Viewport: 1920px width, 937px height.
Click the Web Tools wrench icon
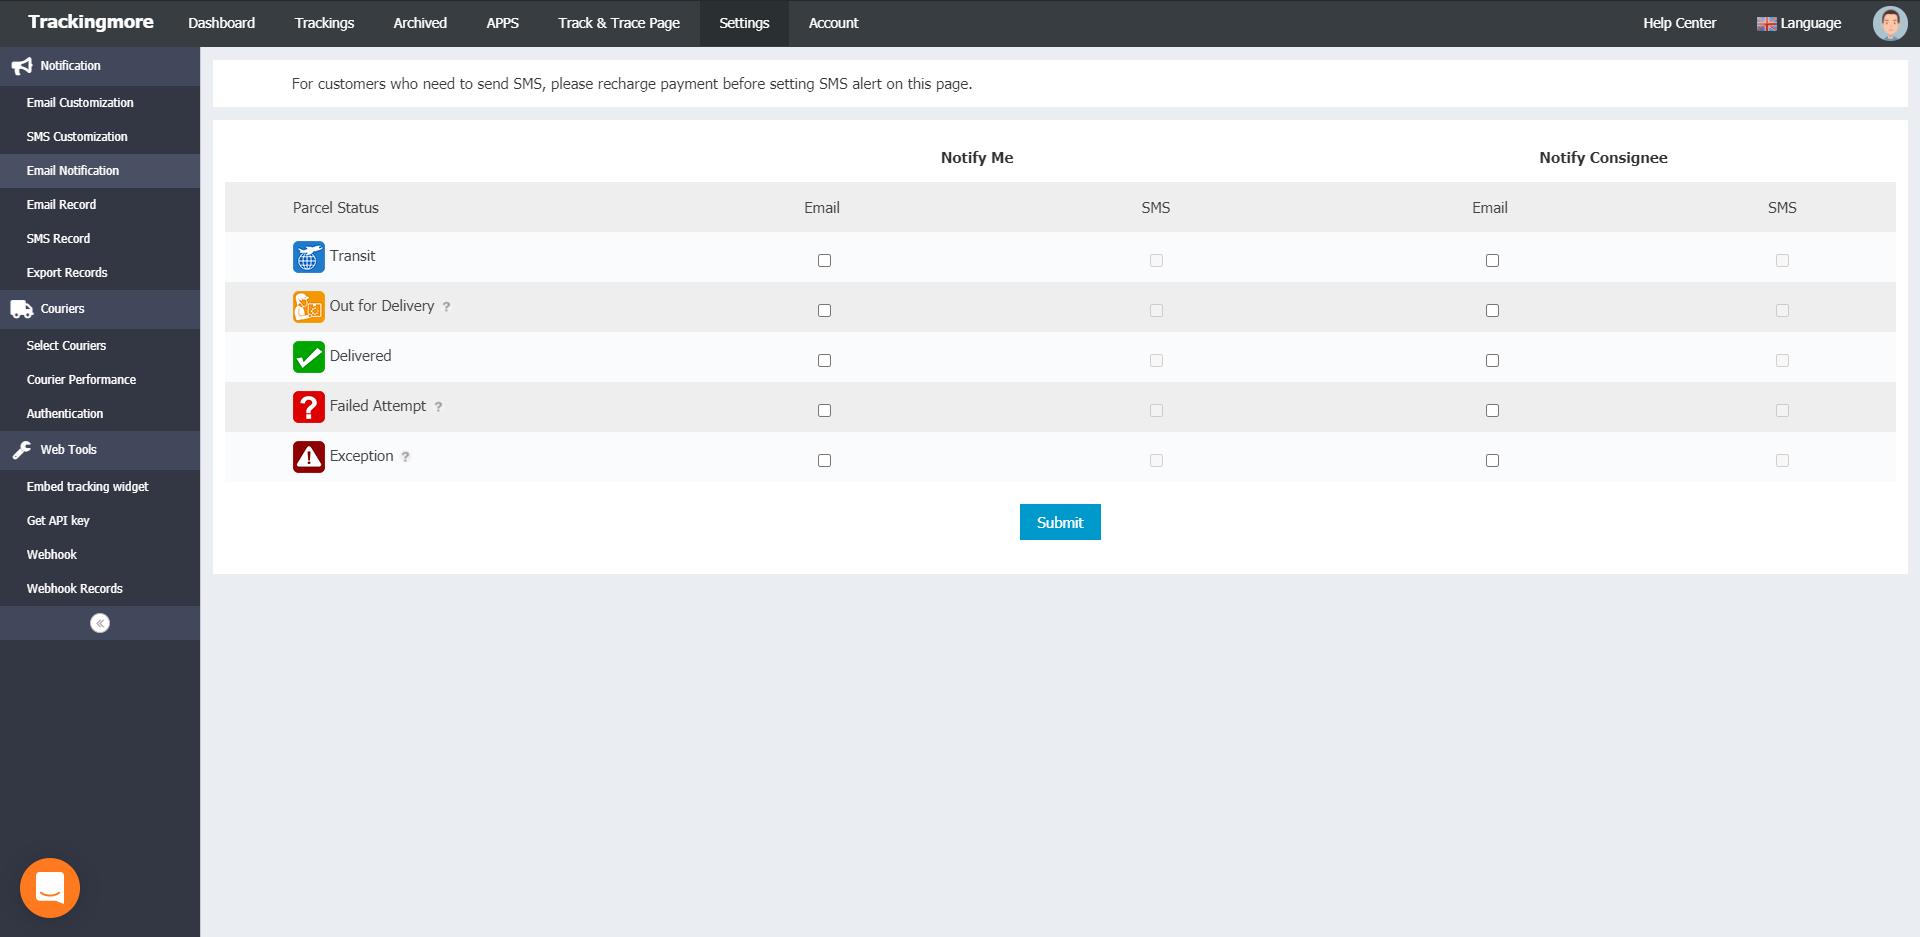coord(22,450)
